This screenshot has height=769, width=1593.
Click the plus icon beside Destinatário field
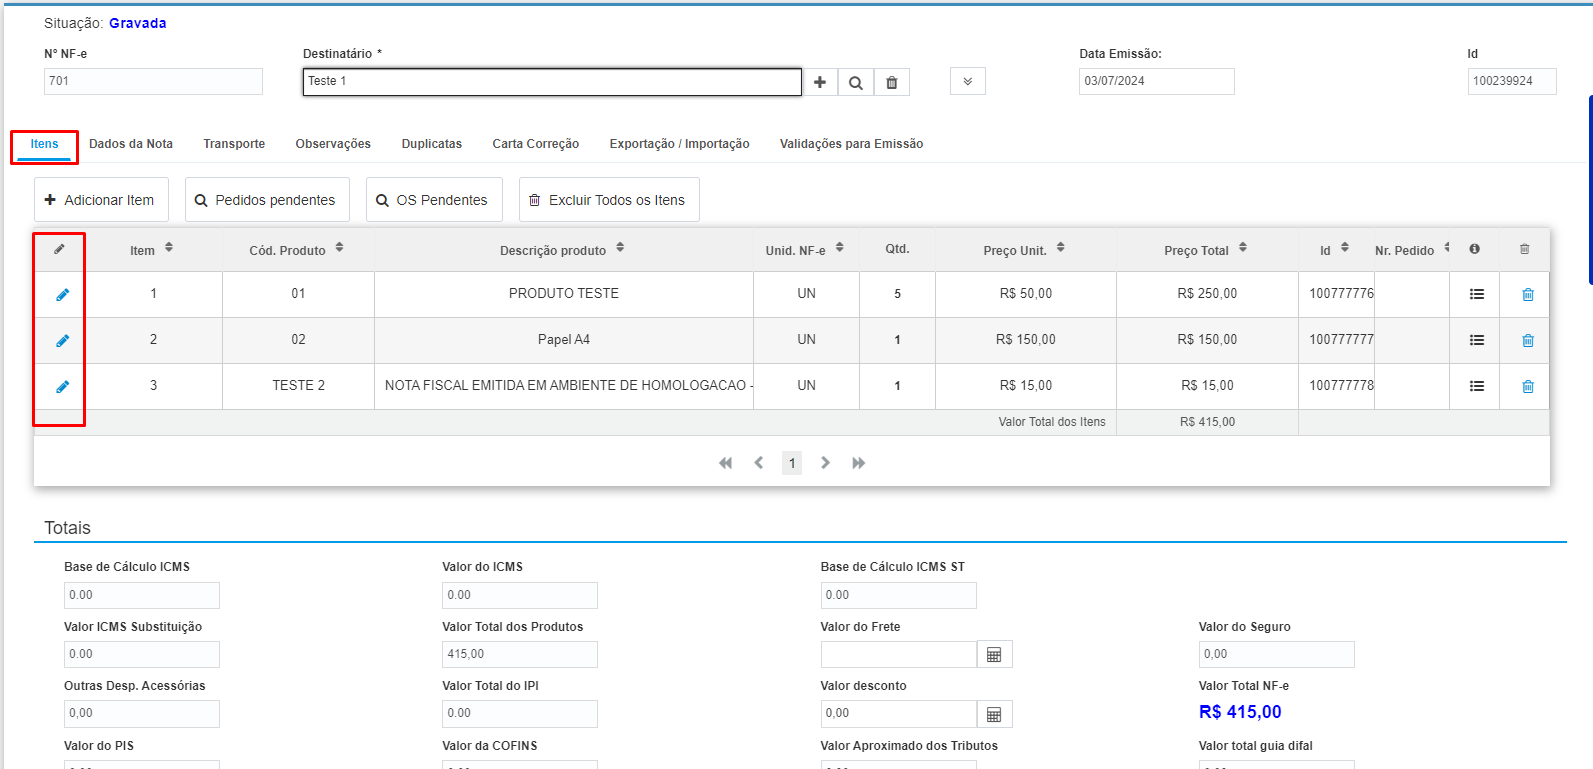coord(820,82)
